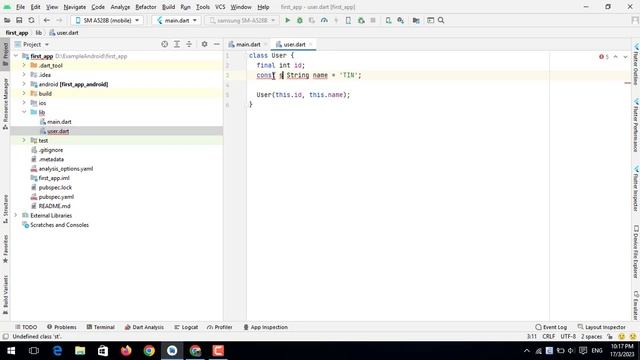Click the Stop icon in the toolbar
The height and width of the screenshot is (360, 640).
(x=373, y=20)
